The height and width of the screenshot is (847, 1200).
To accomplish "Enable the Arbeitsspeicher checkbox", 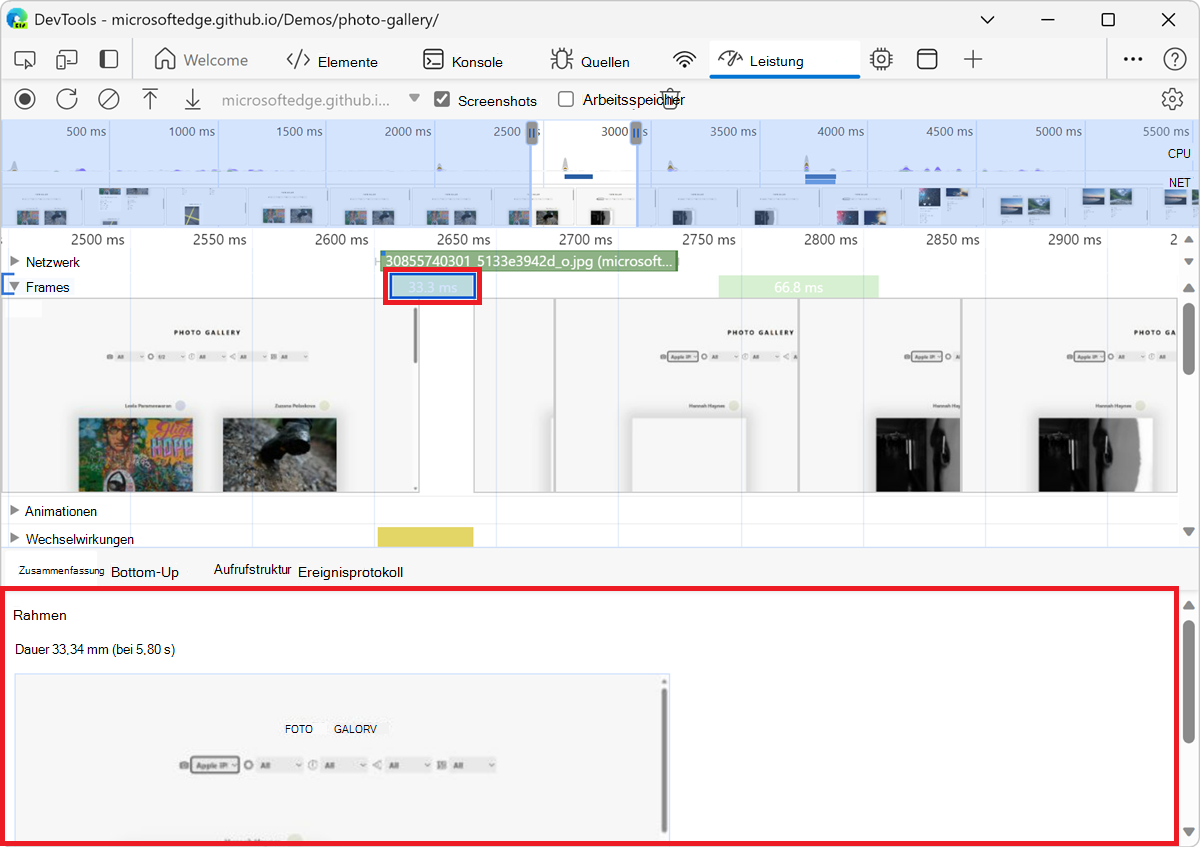I will point(566,100).
